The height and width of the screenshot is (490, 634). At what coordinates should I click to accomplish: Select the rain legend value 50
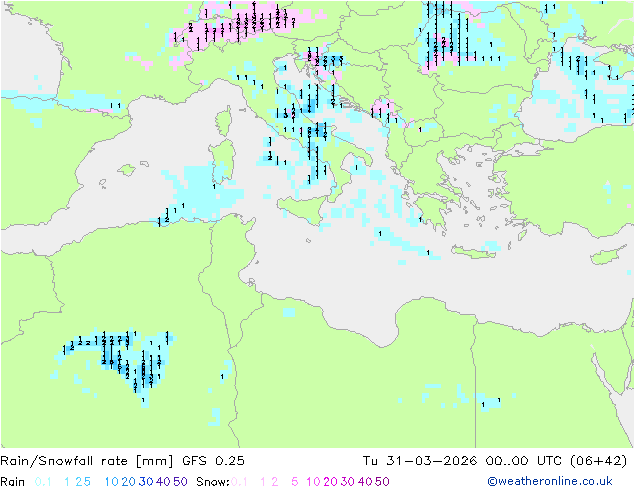(180, 482)
